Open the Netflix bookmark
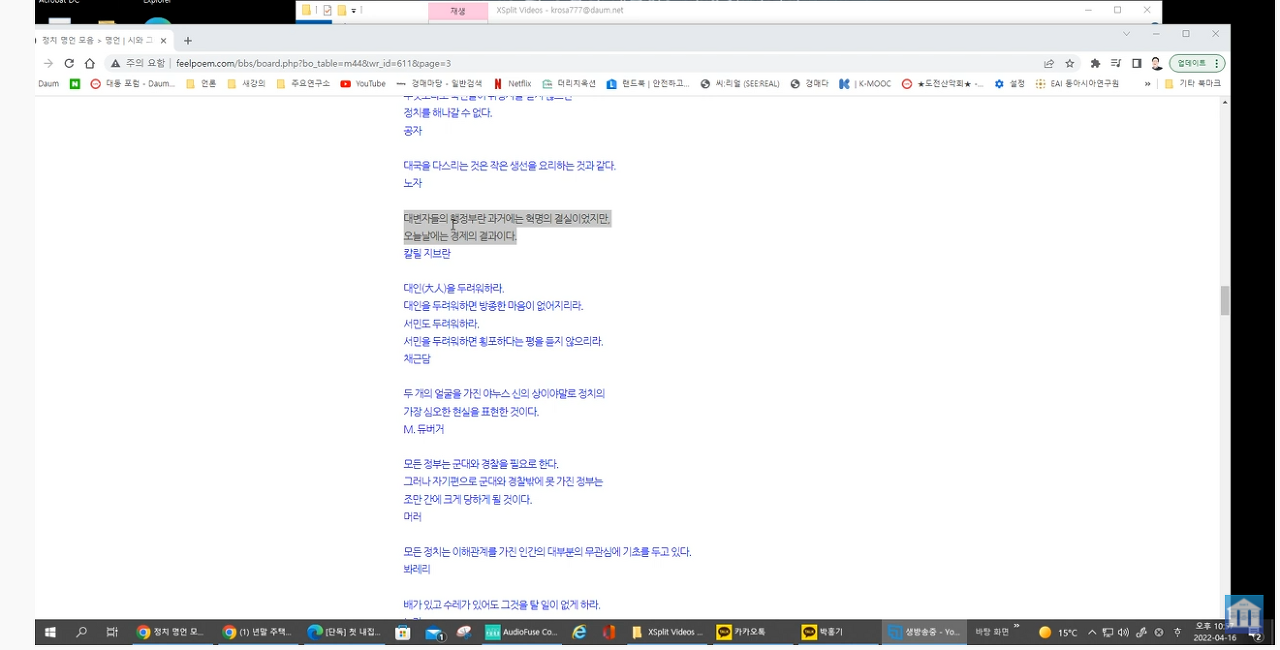1280x650 pixels. pos(513,84)
